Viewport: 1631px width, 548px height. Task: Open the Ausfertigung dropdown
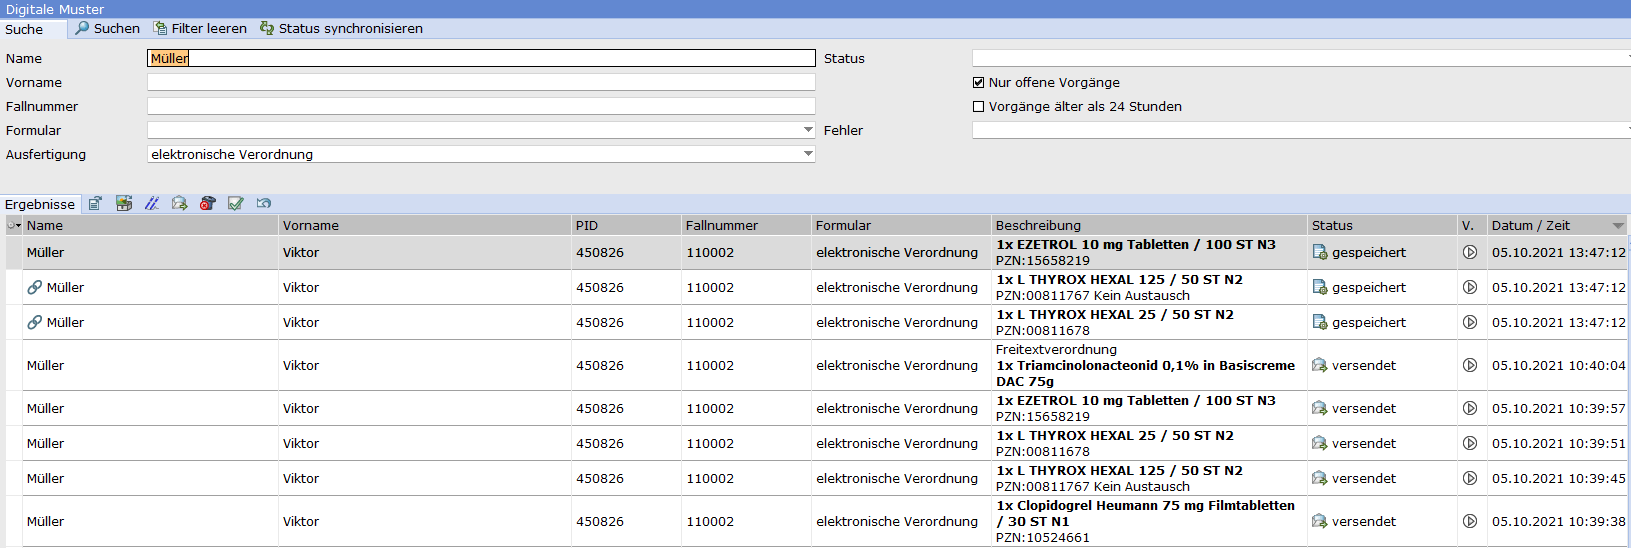pos(808,154)
